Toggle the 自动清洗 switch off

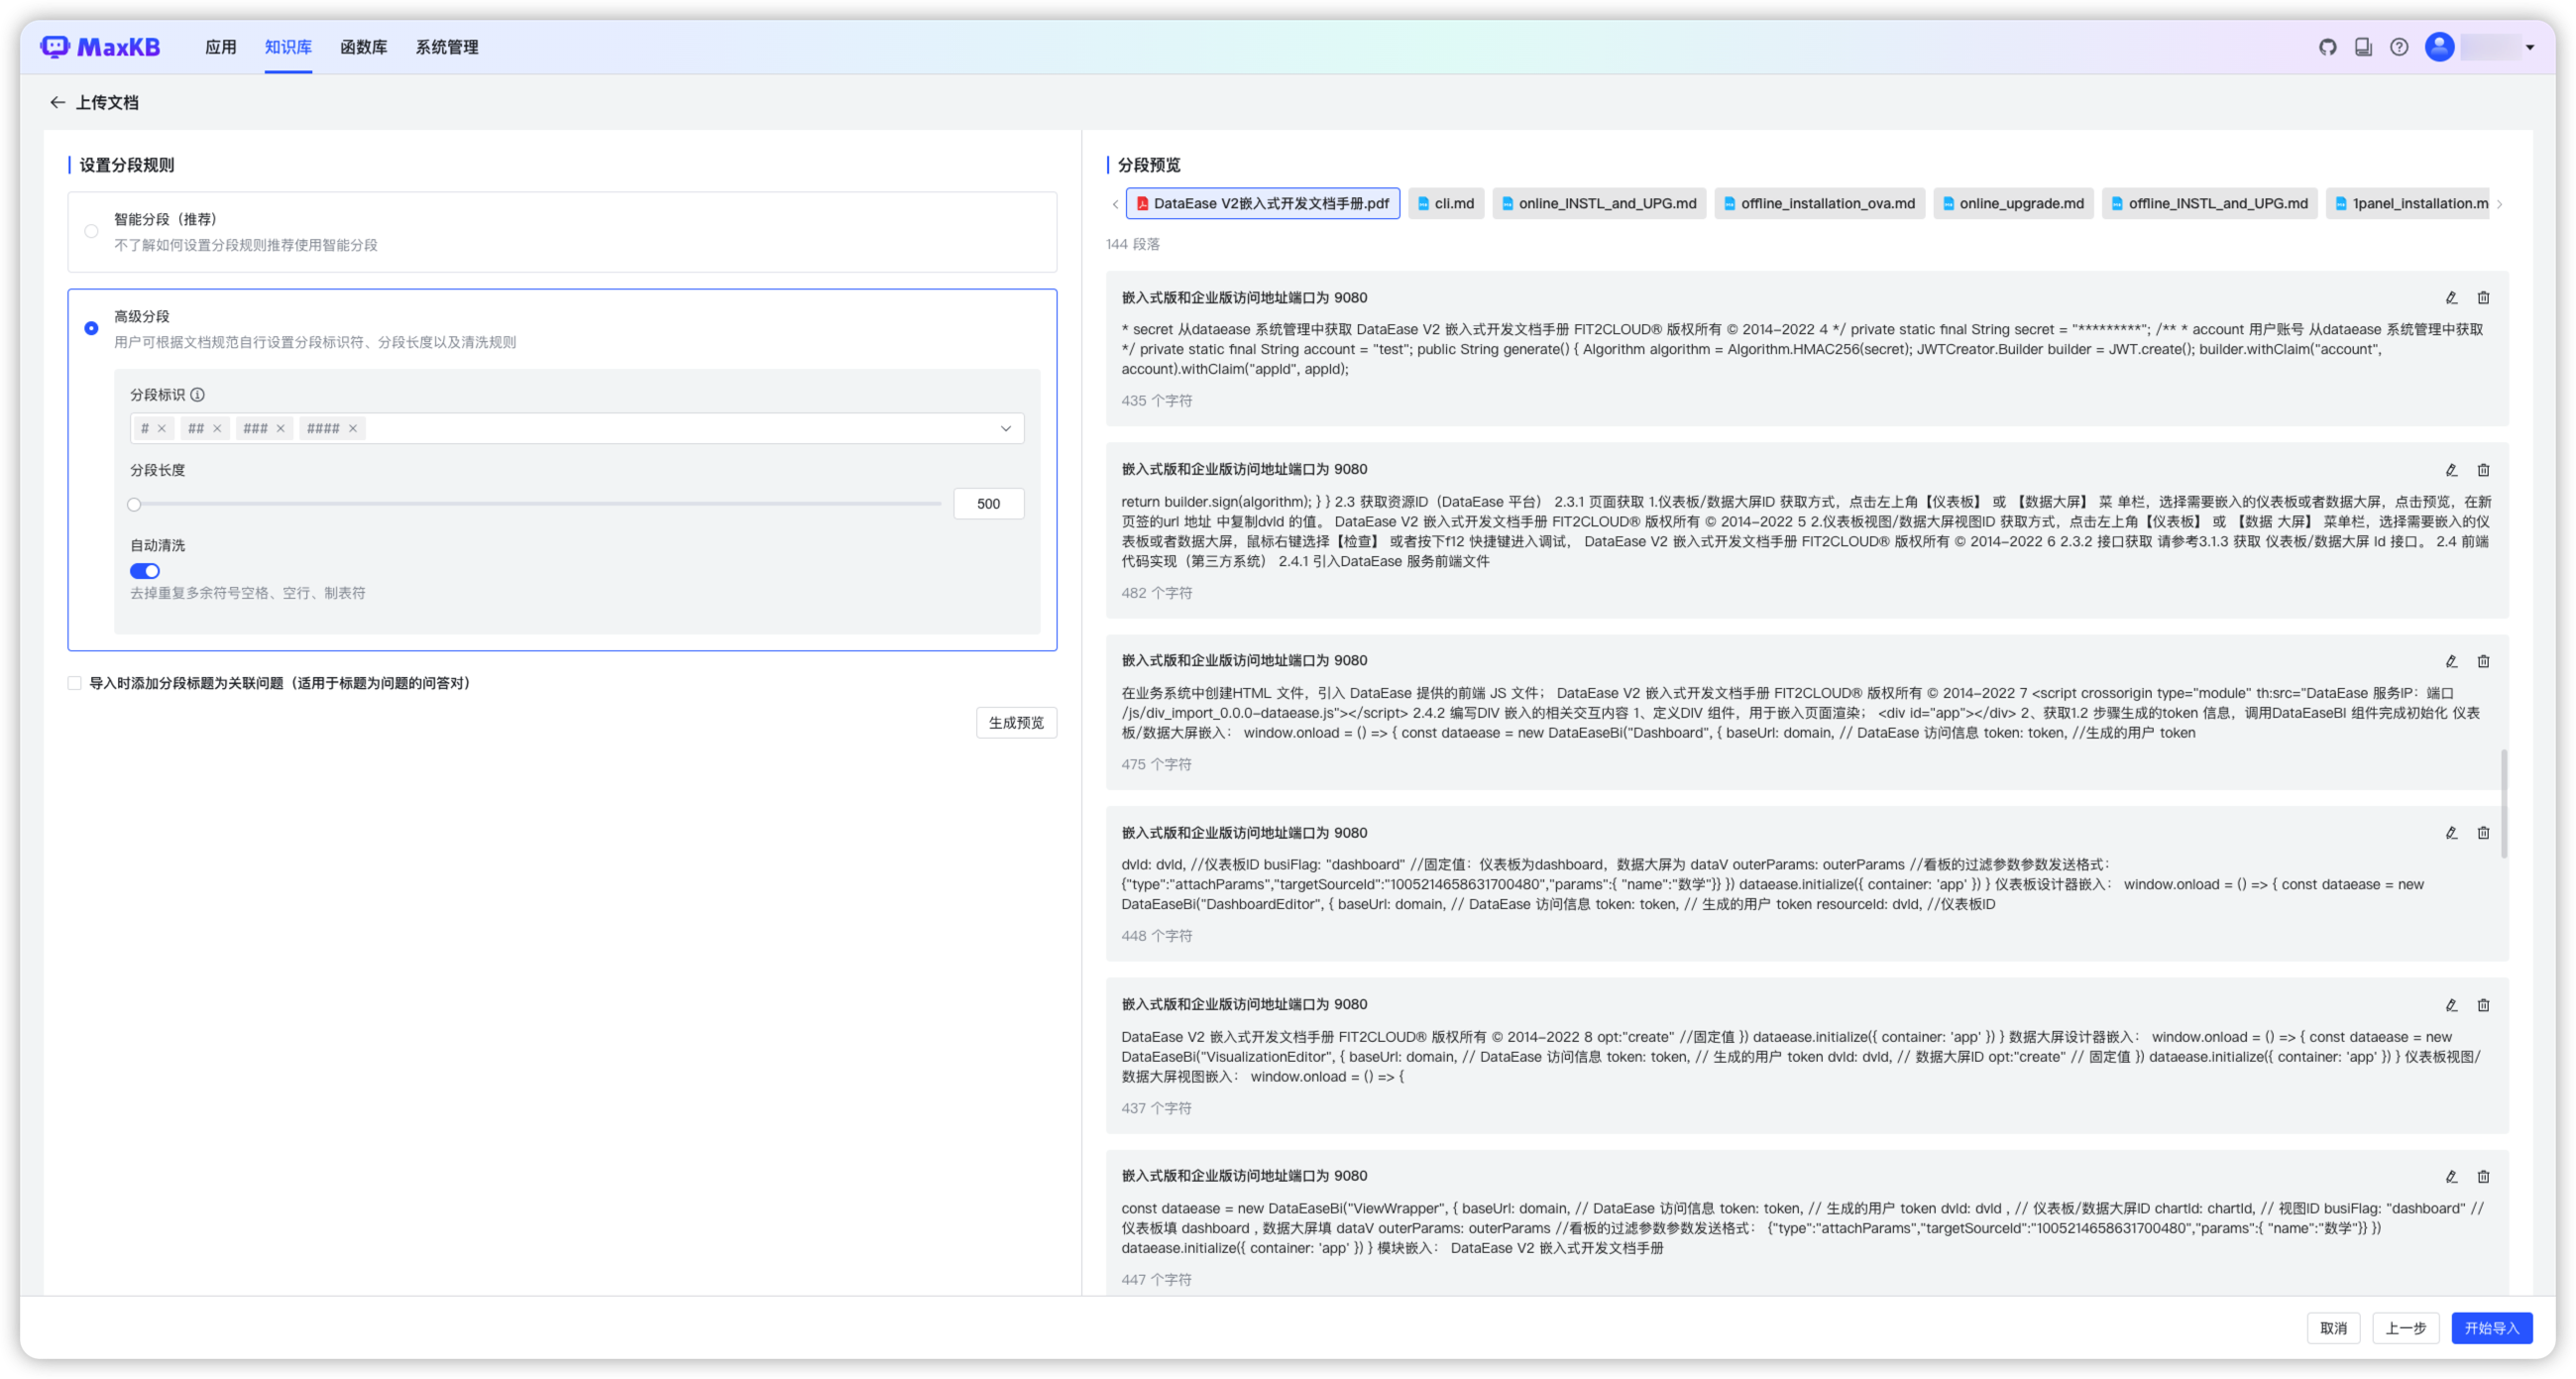(x=145, y=571)
